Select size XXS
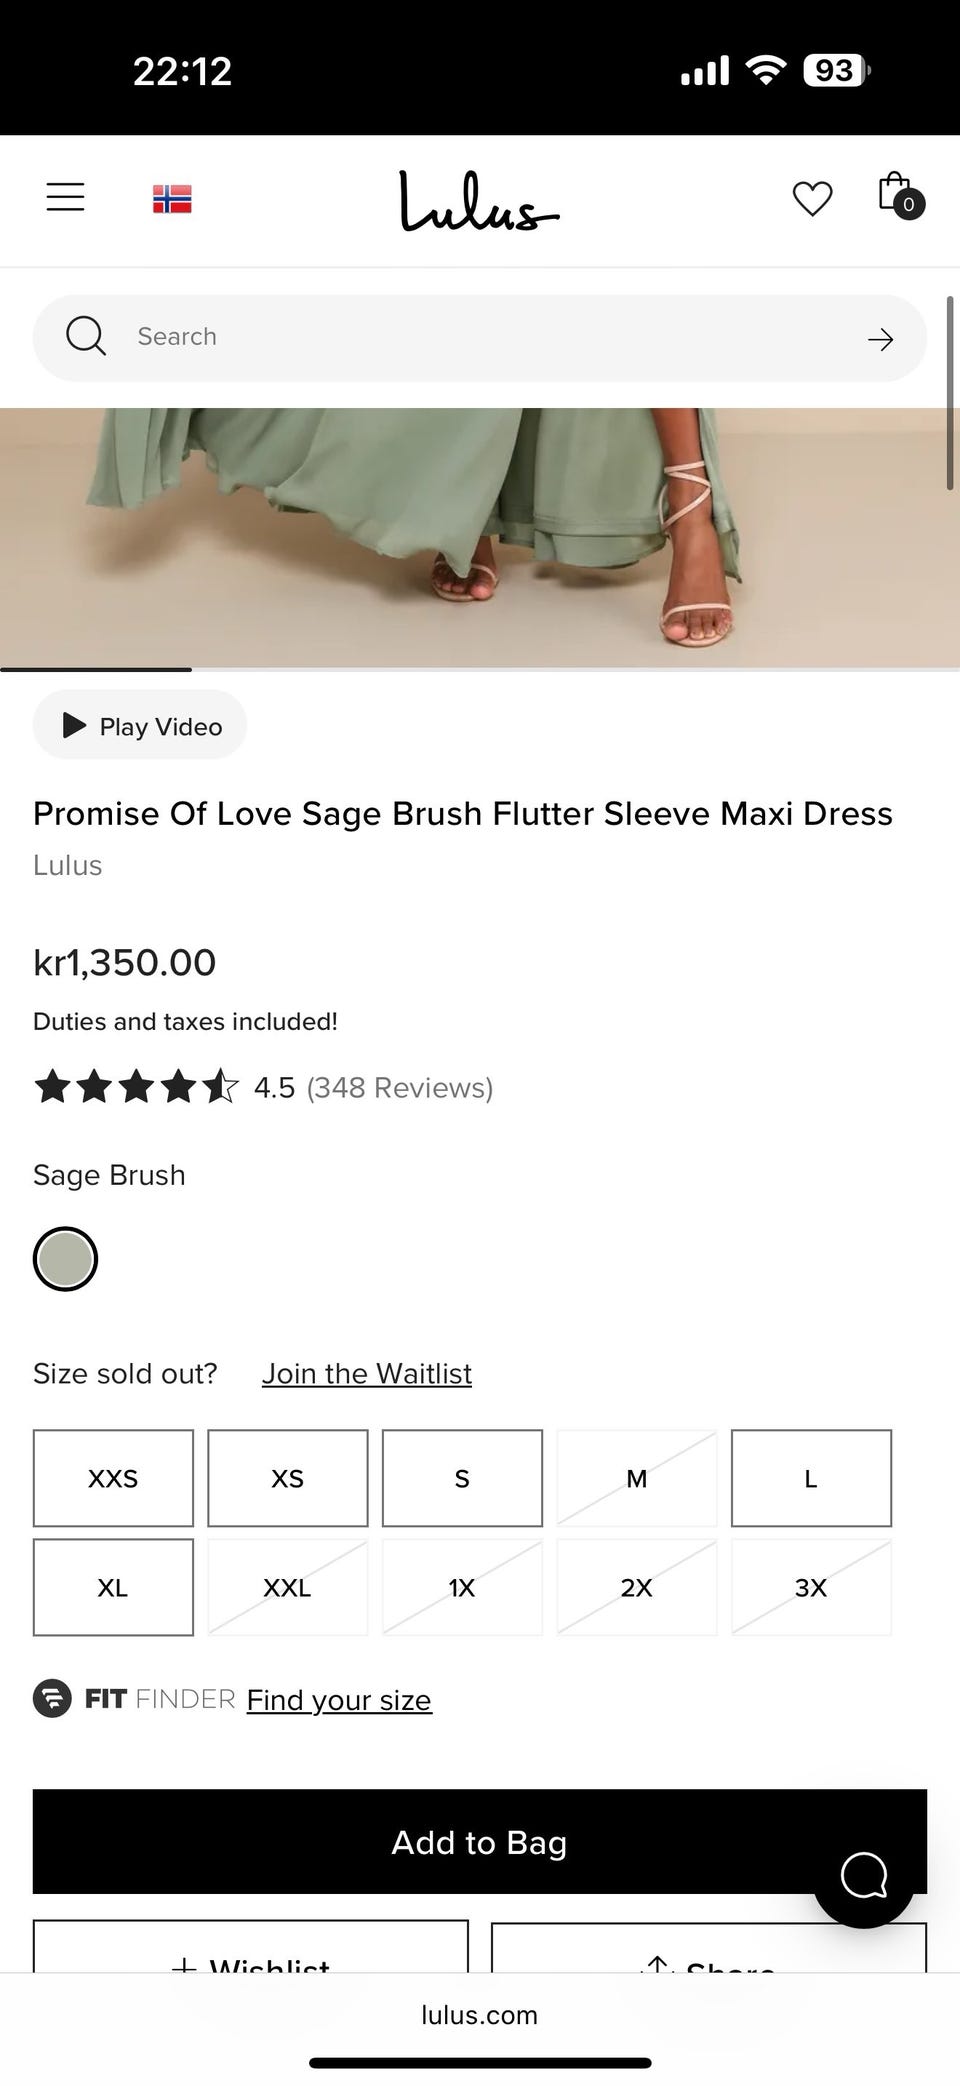This screenshot has height=2086, width=960. [113, 1478]
